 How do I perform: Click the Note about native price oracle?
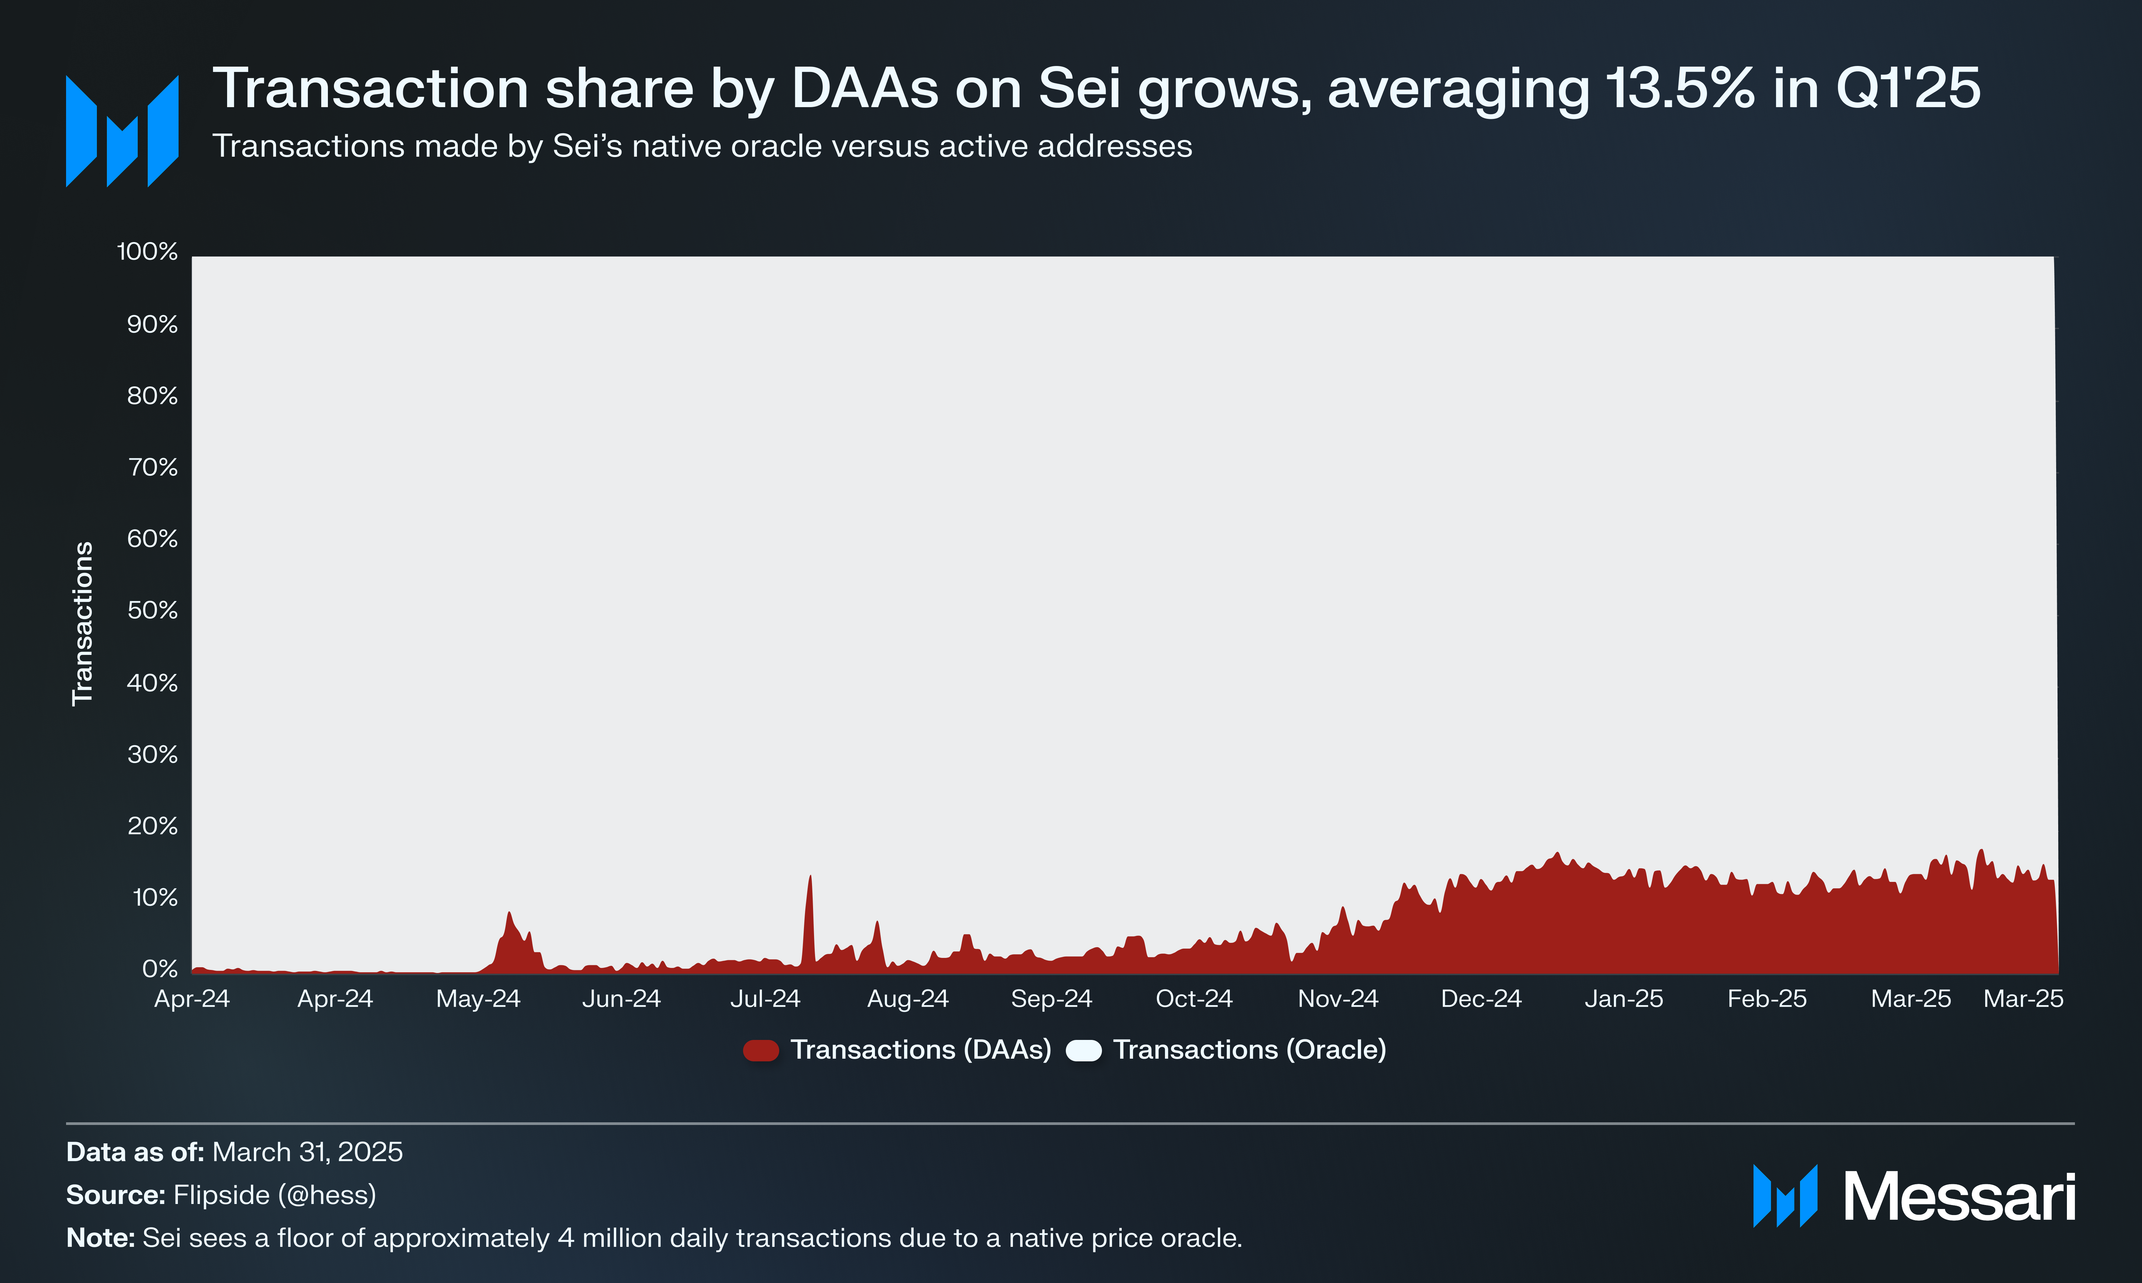654,1238
